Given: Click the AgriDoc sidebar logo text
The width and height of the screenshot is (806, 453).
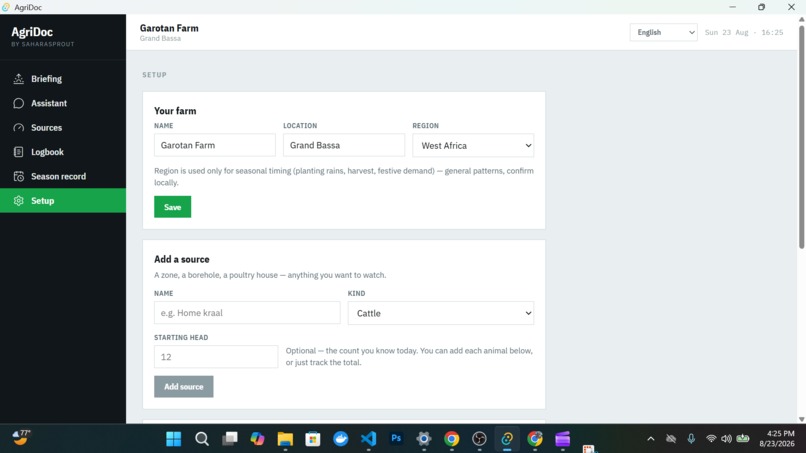Looking at the screenshot, I should (x=32, y=32).
